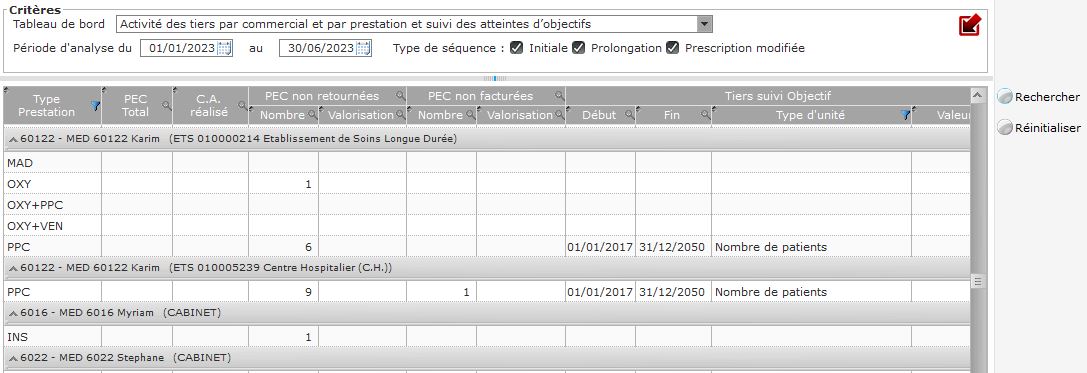Sort by Fin column header
The width and height of the screenshot is (1087, 373).
tap(671, 115)
